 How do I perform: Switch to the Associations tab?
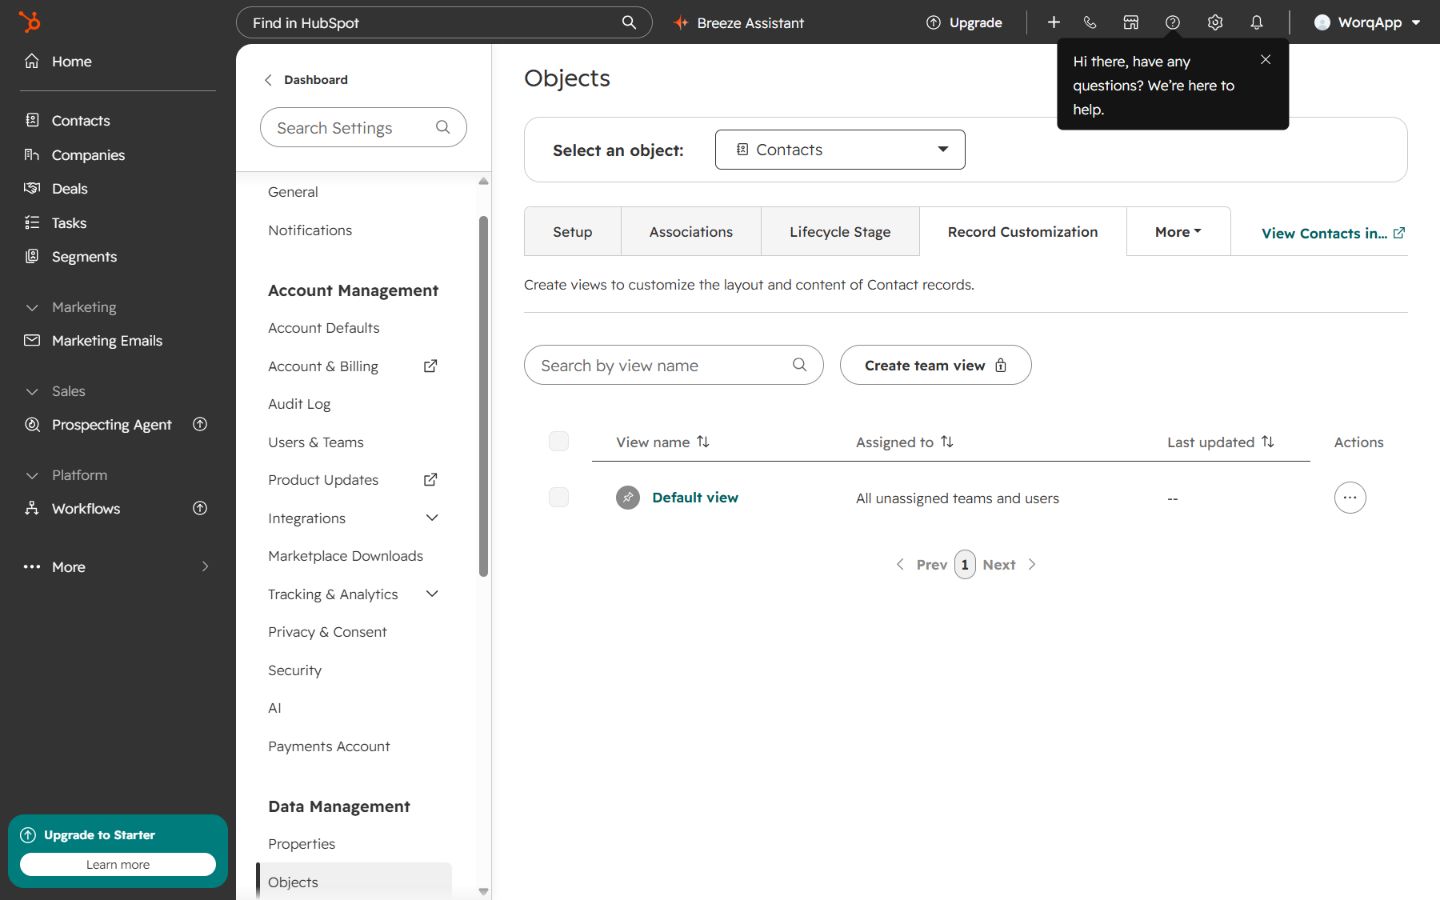tap(691, 231)
